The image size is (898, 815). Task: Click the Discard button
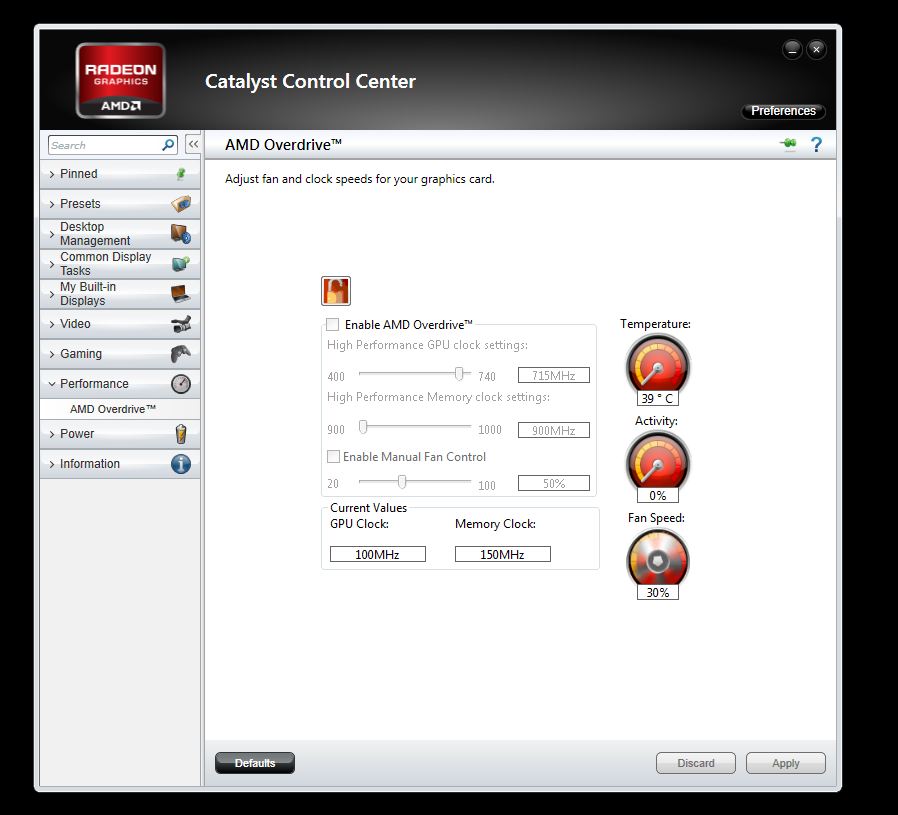point(696,763)
